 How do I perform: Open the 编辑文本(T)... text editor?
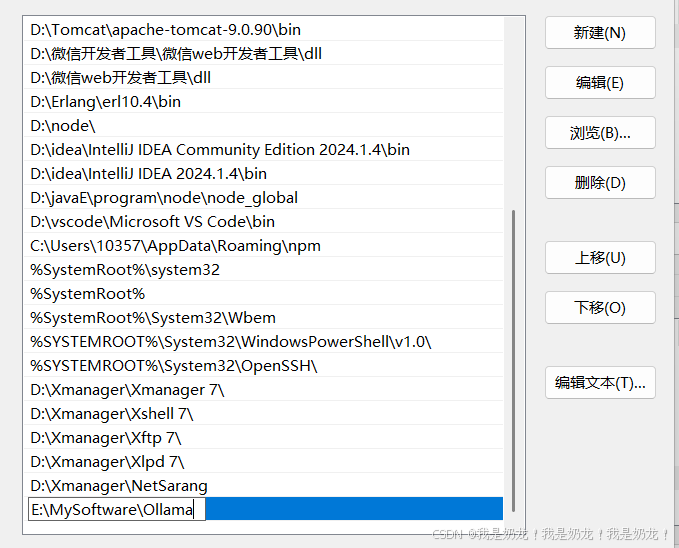(x=600, y=383)
